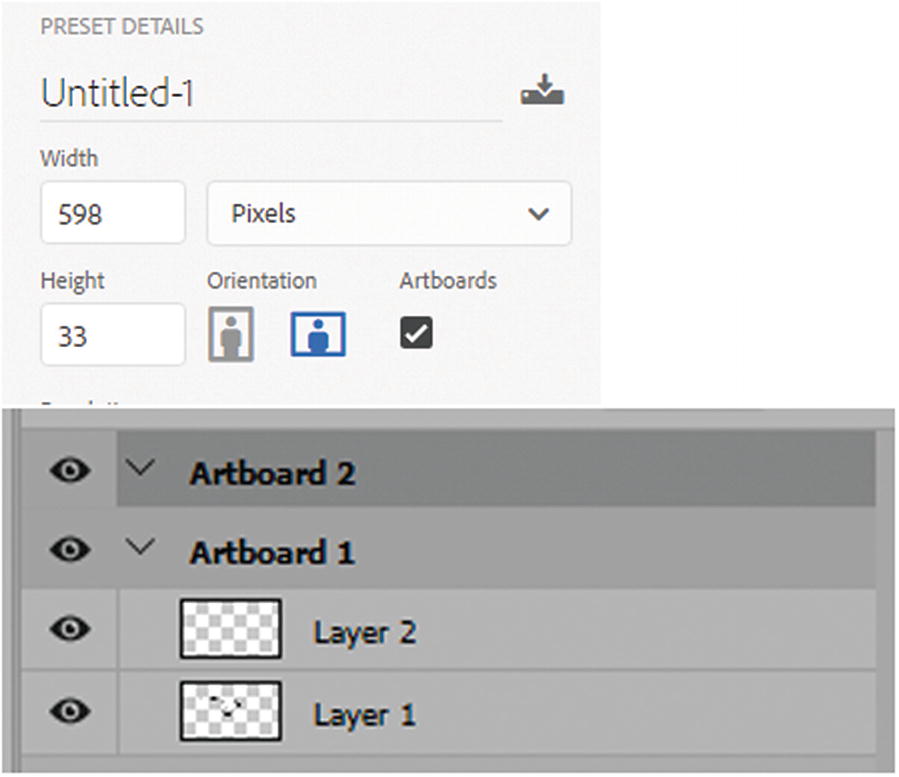This screenshot has width=899, height=777.
Task: Select landscape orientation icon
Action: pyautogui.click(x=318, y=334)
